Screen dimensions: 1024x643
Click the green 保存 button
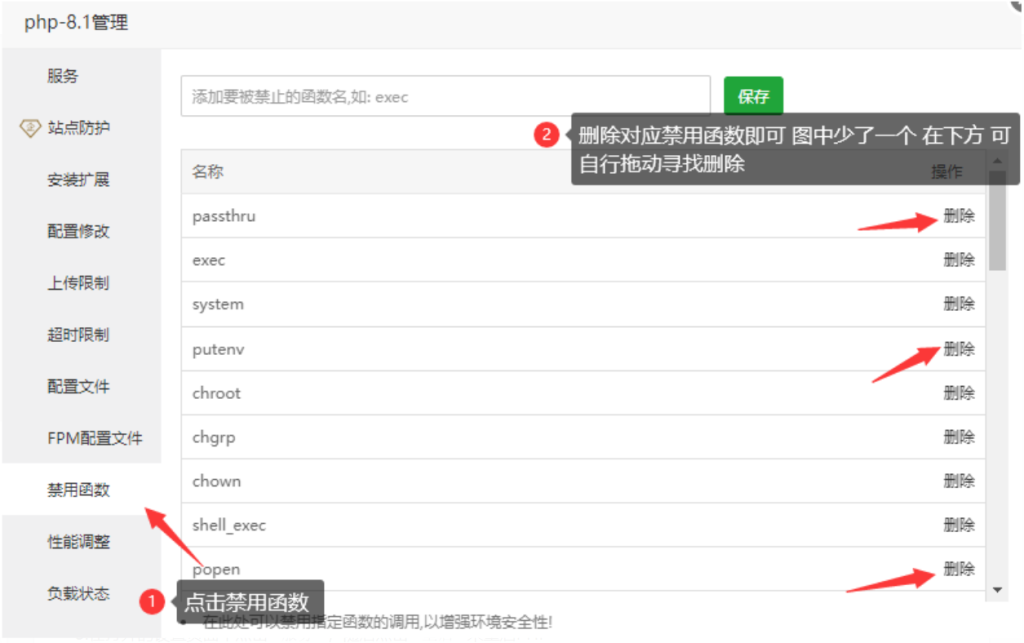coord(753,97)
